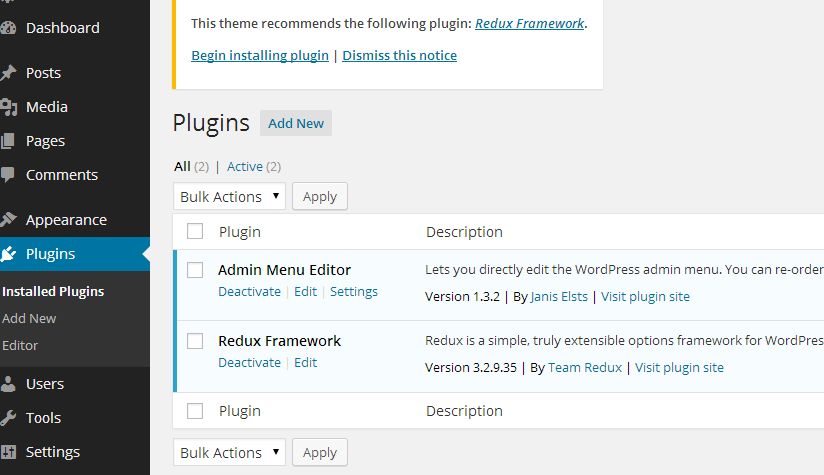Screen dimensions: 824x475
Task: Dismiss this notice link
Action: [x=399, y=56]
